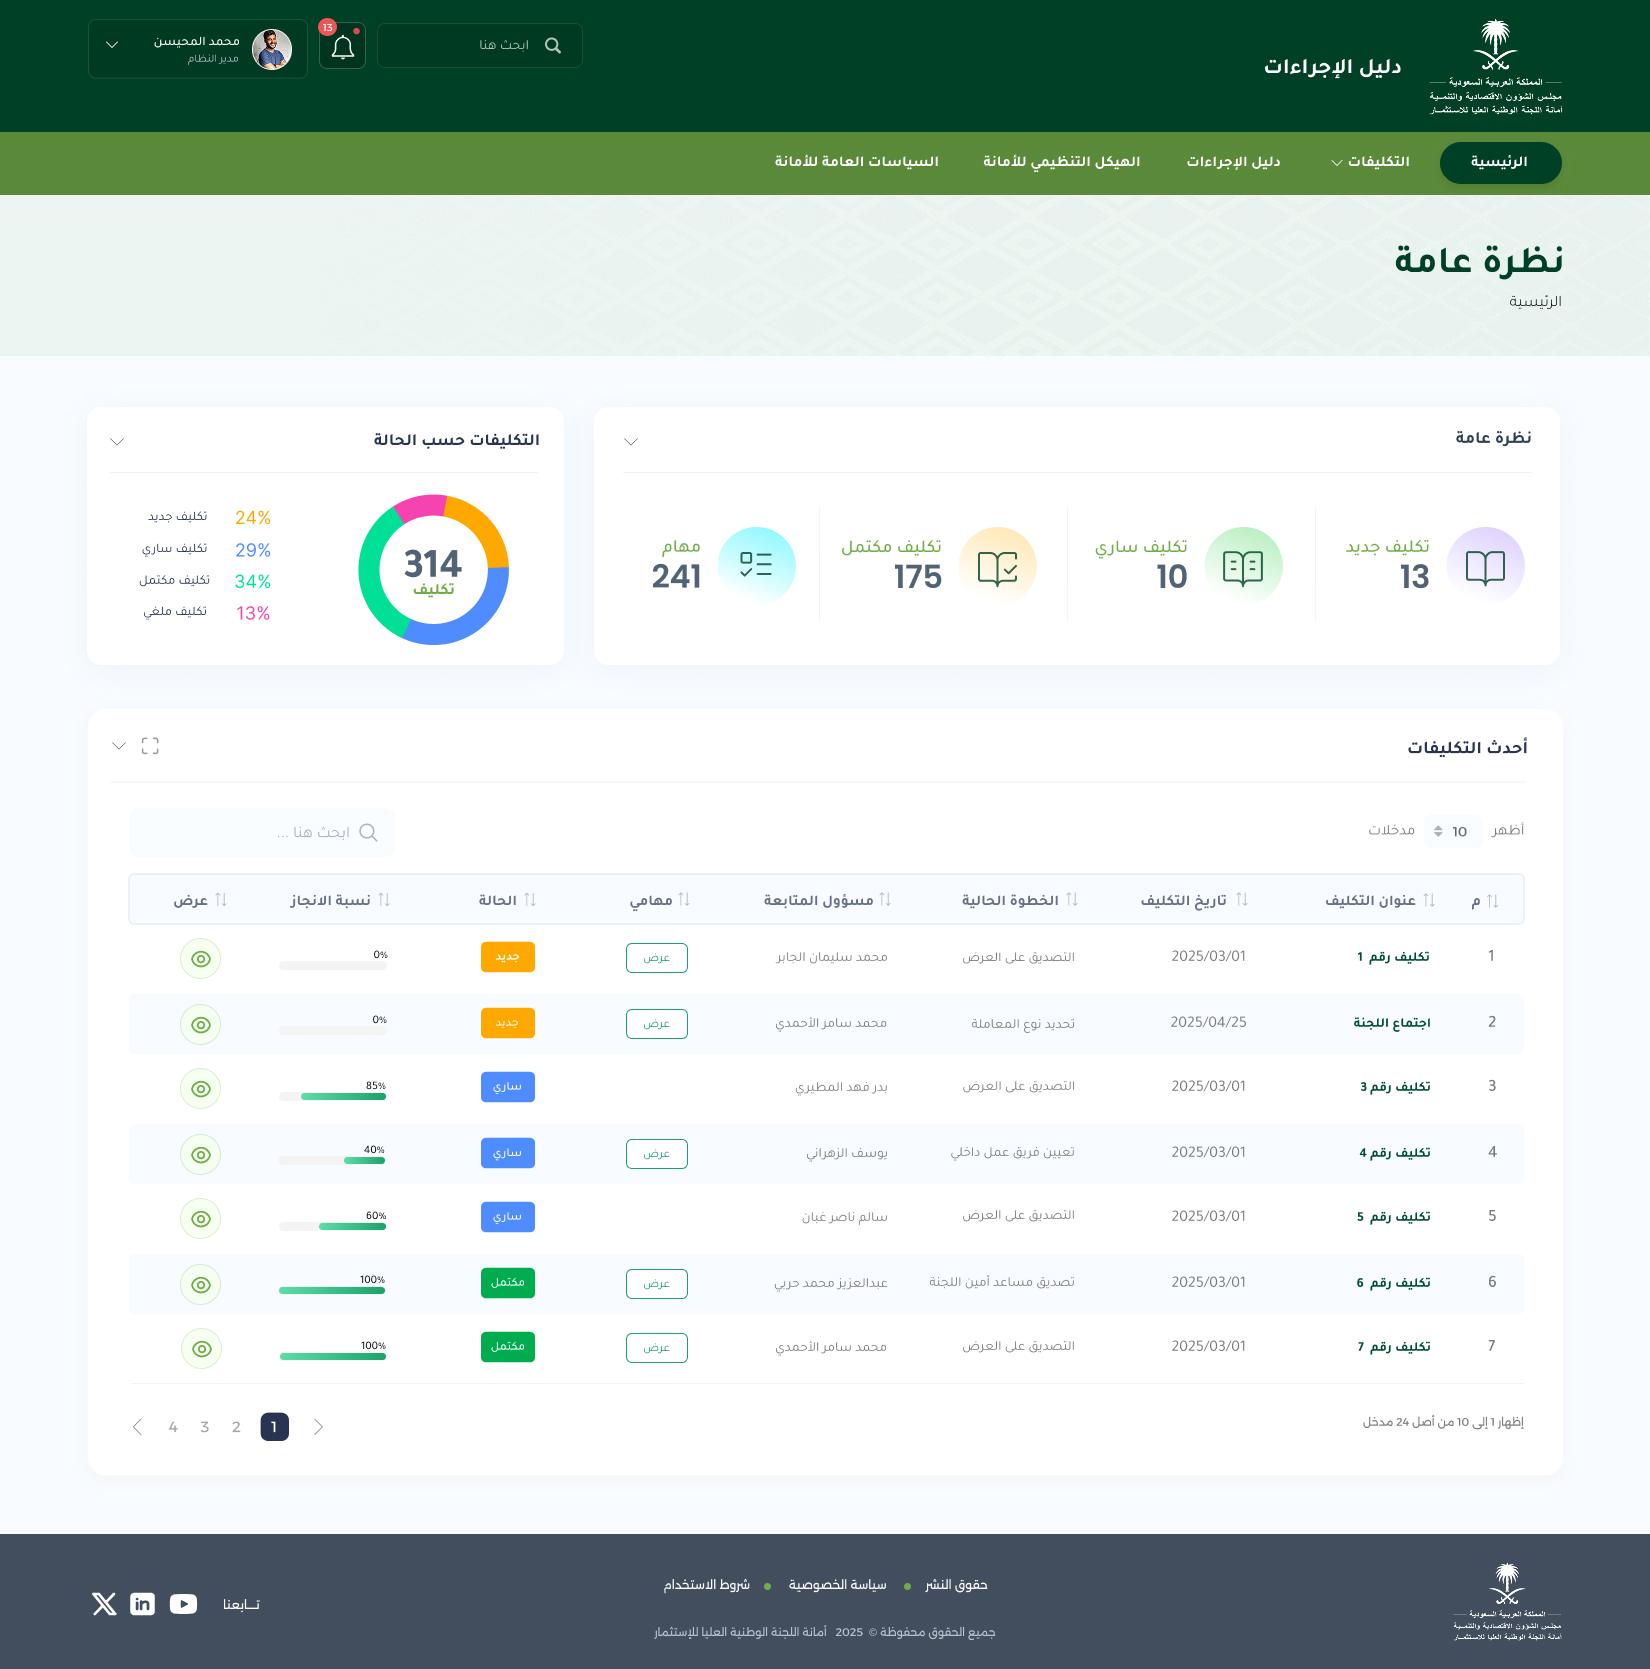This screenshot has height=1669, width=1650.
Task: Click the completed assignment checkmark book icon
Action: coord(997,566)
